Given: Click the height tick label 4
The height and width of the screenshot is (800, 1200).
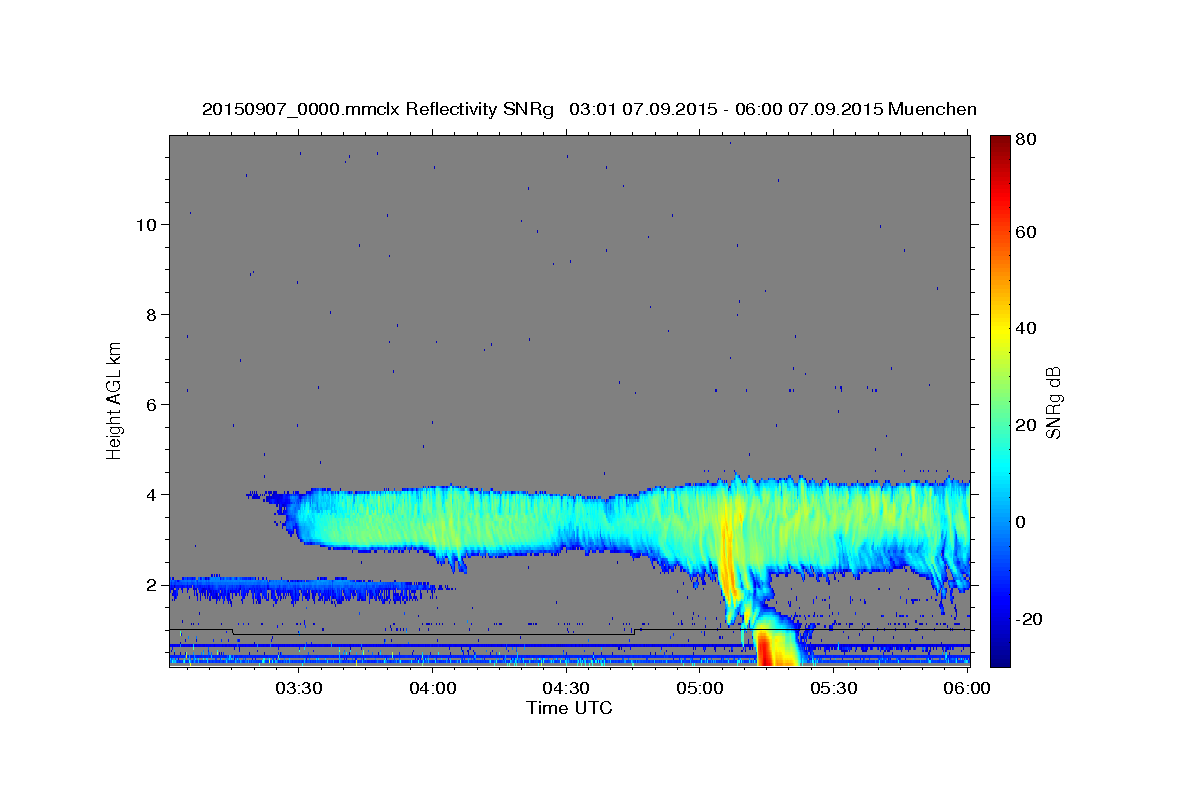Looking at the screenshot, I should (x=151, y=495).
